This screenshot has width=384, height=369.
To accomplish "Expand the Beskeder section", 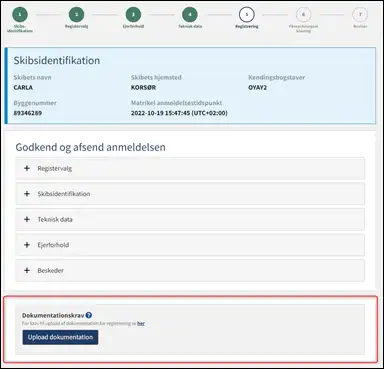I will click(190, 270).
